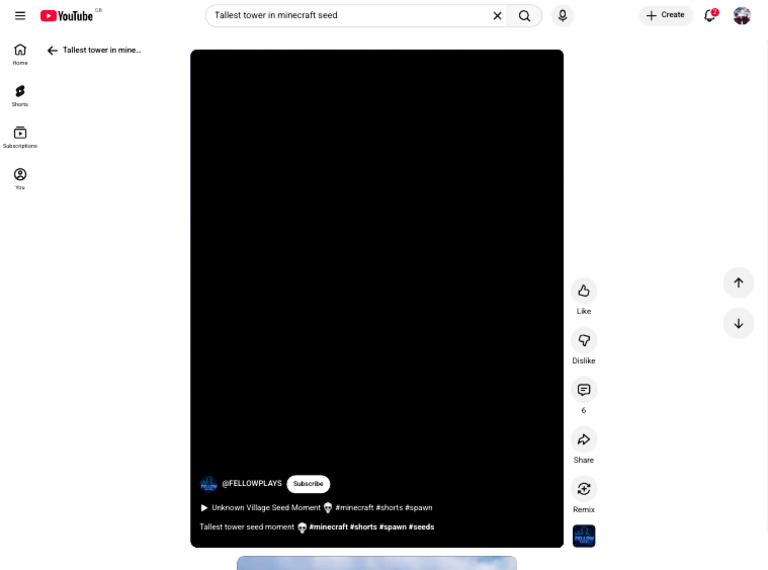
Task: Open Shorts in sidebar
Action: point(20,95)
